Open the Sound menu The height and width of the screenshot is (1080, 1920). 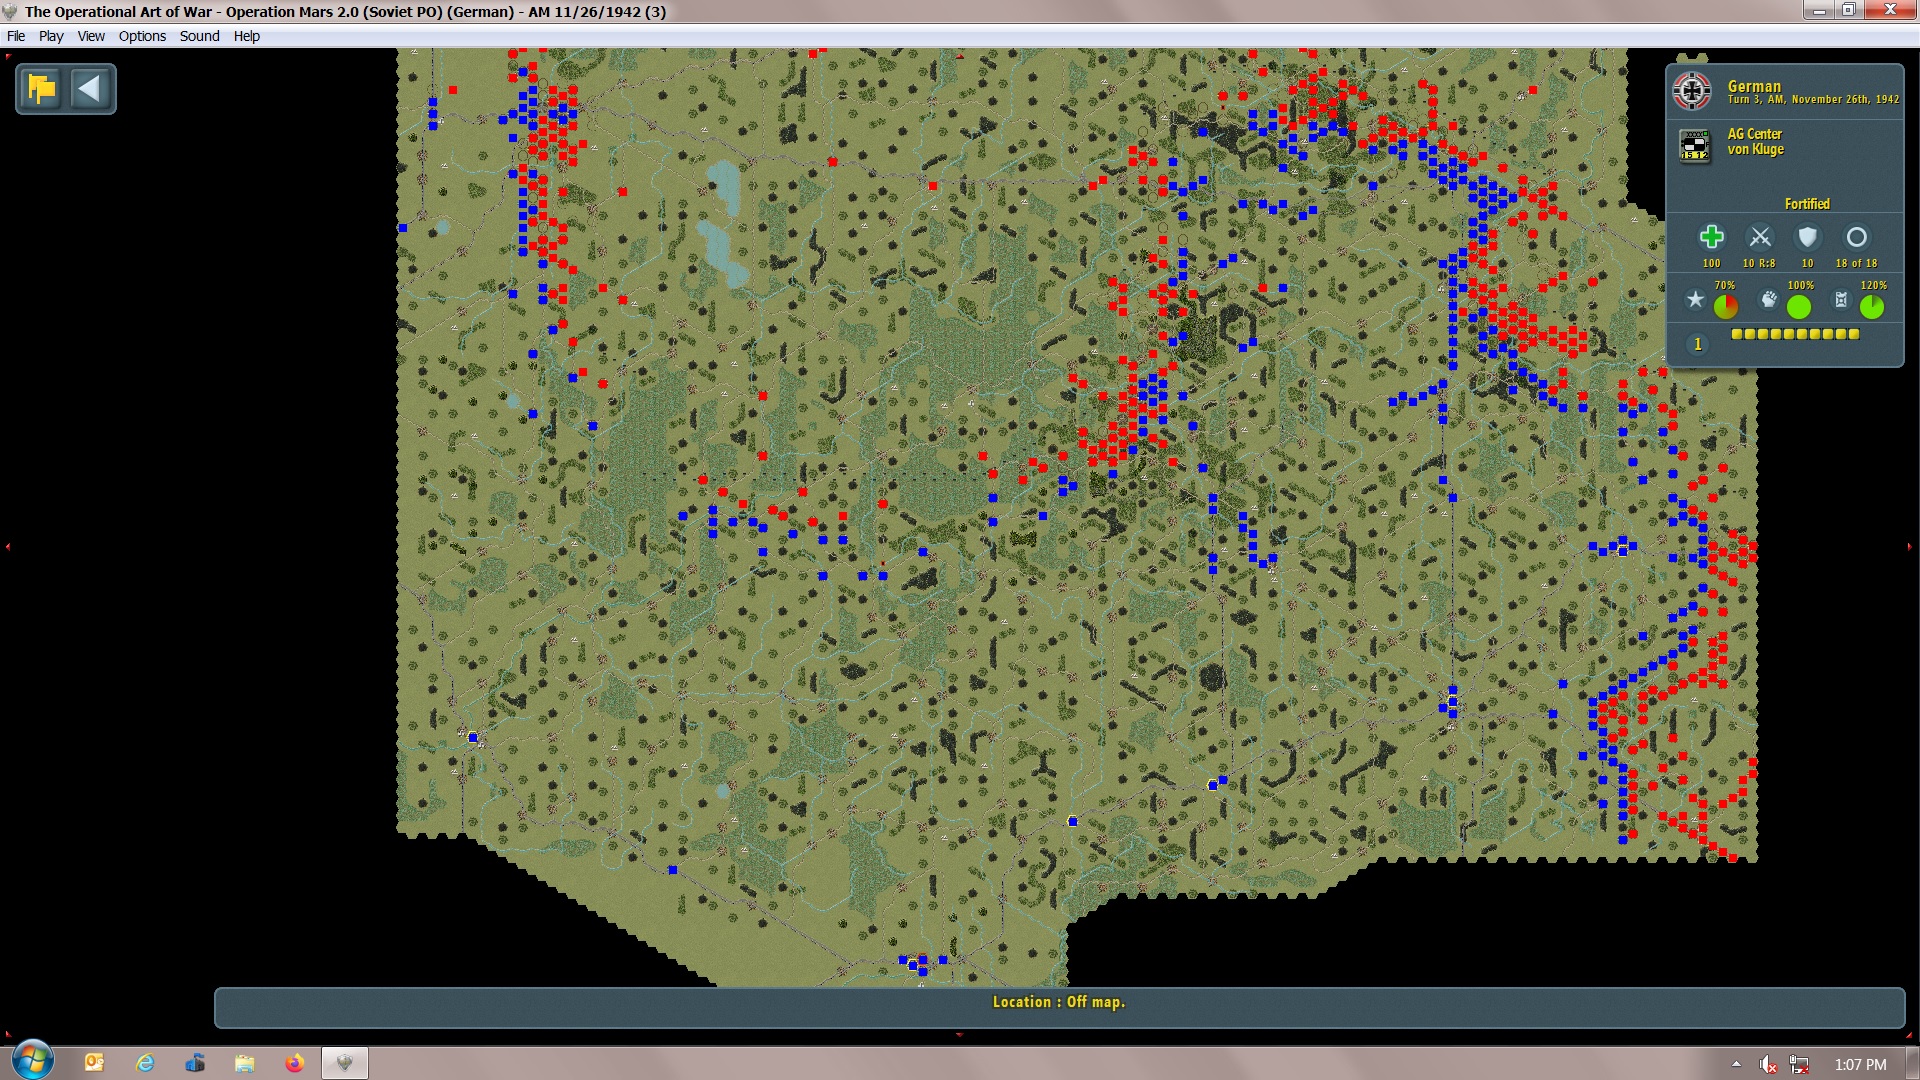tap(199, 36)
